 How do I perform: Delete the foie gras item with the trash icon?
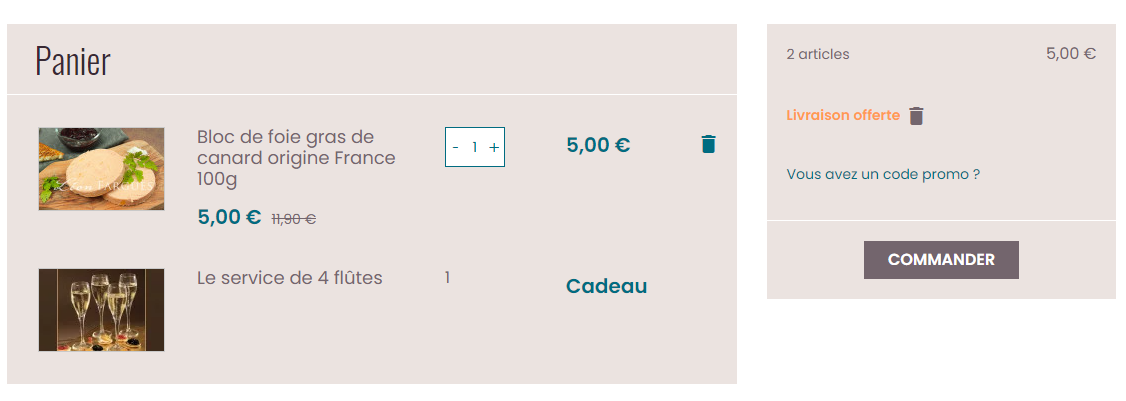click(x=708, y=144)
